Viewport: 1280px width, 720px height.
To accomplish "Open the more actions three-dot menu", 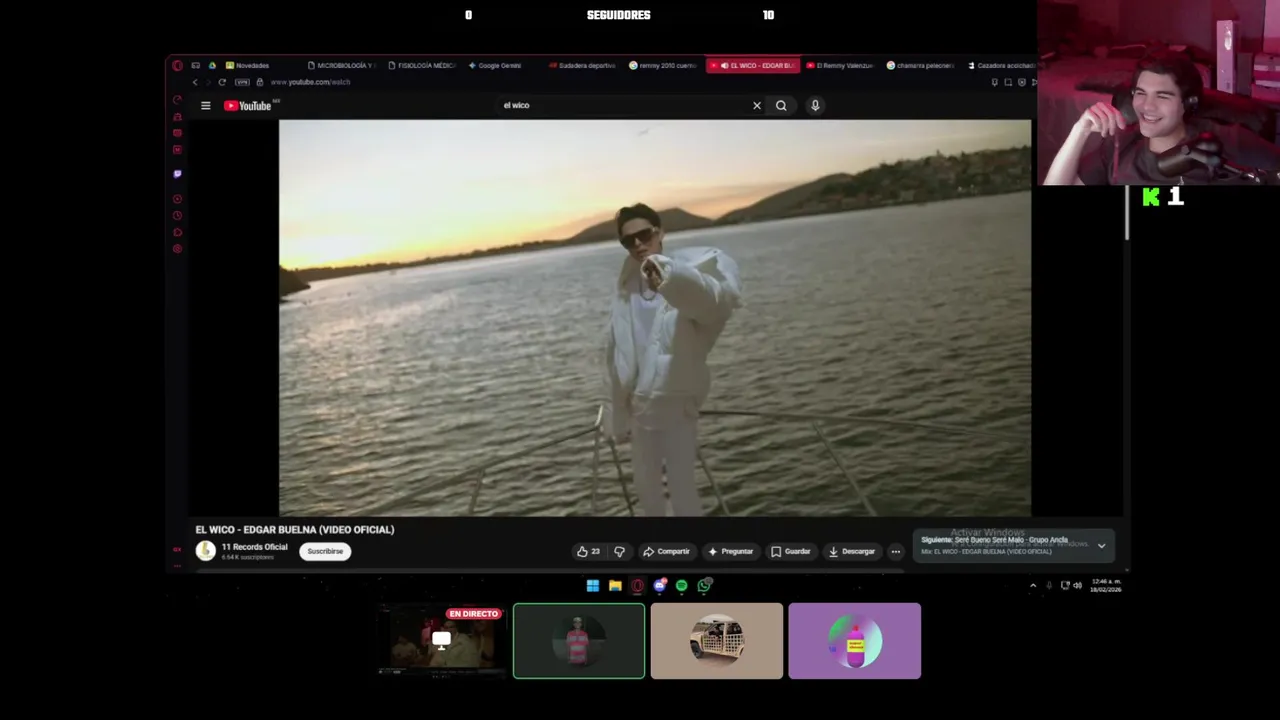I will coord(895,551).
